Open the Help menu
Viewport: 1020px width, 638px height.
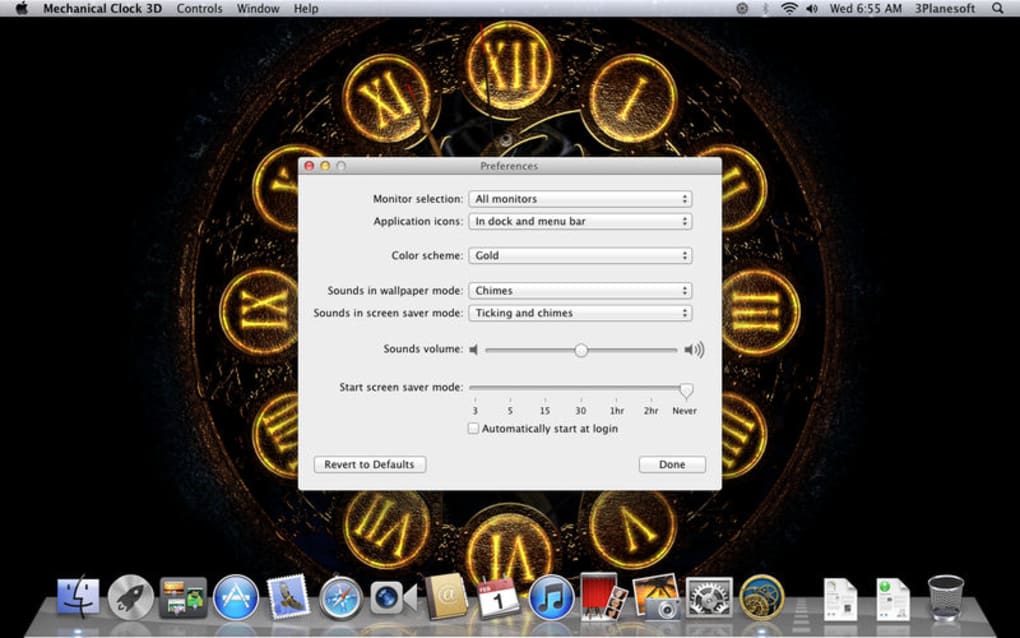(305, 8)
